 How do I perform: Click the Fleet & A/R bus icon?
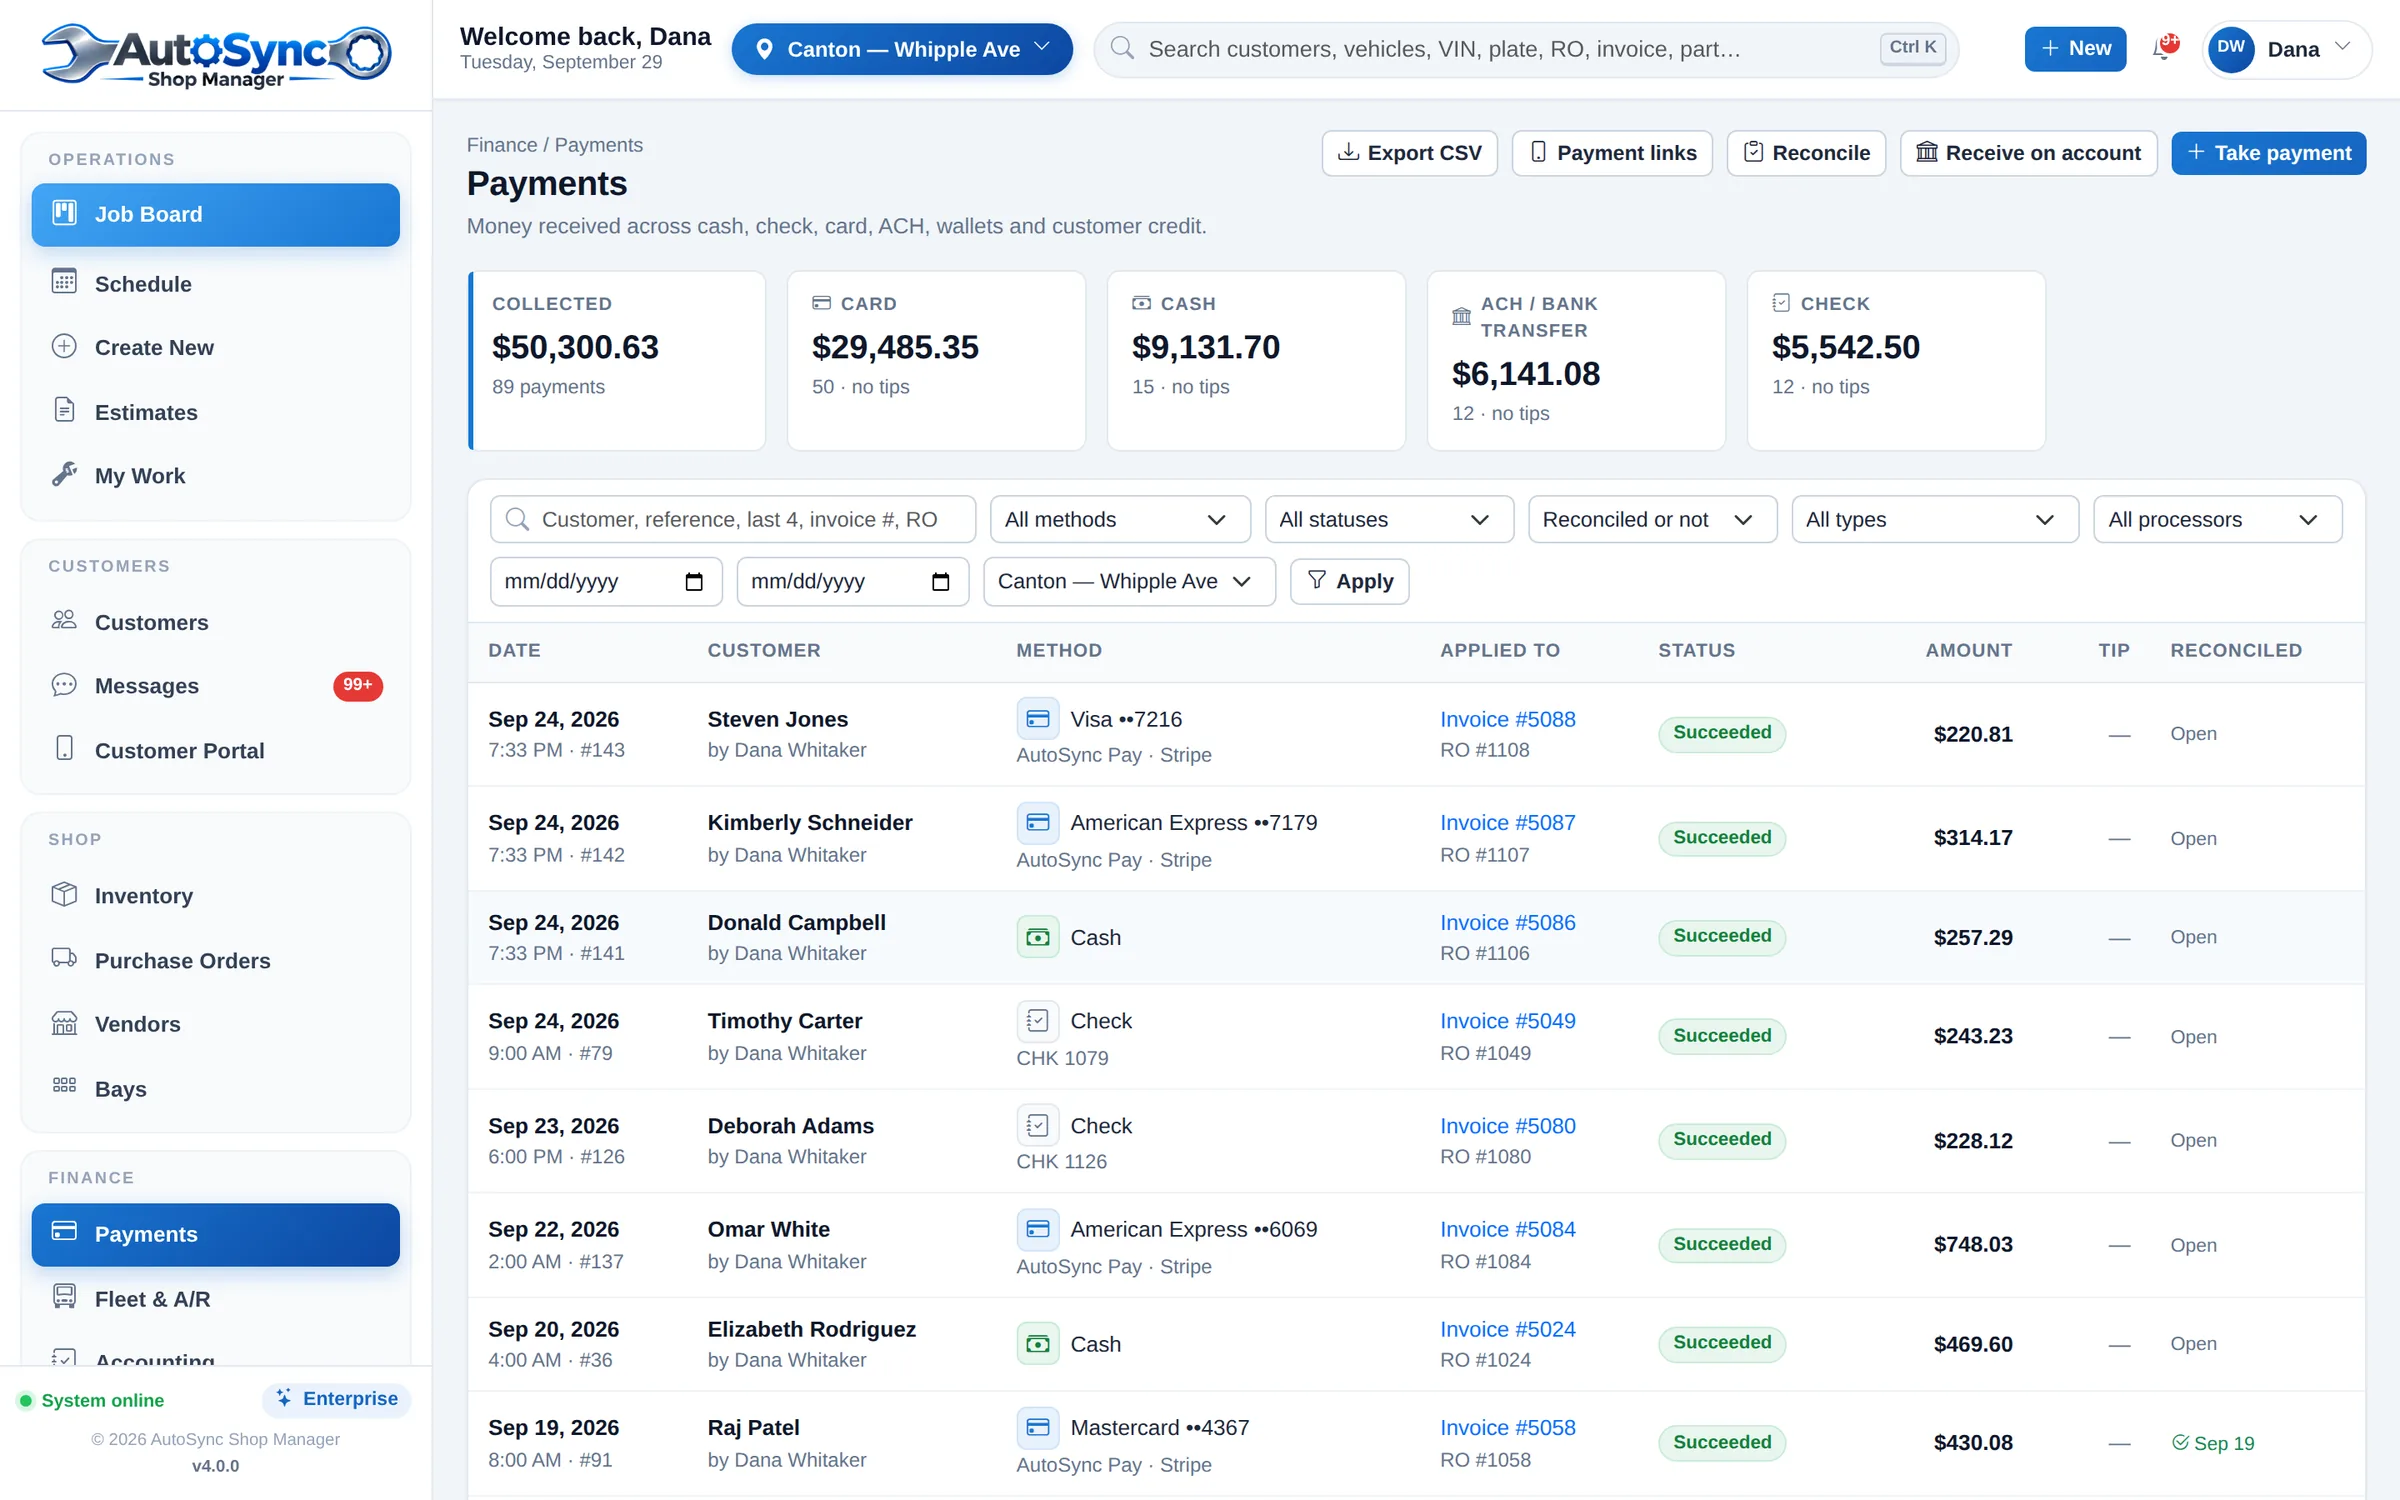tap(64, 1297)
